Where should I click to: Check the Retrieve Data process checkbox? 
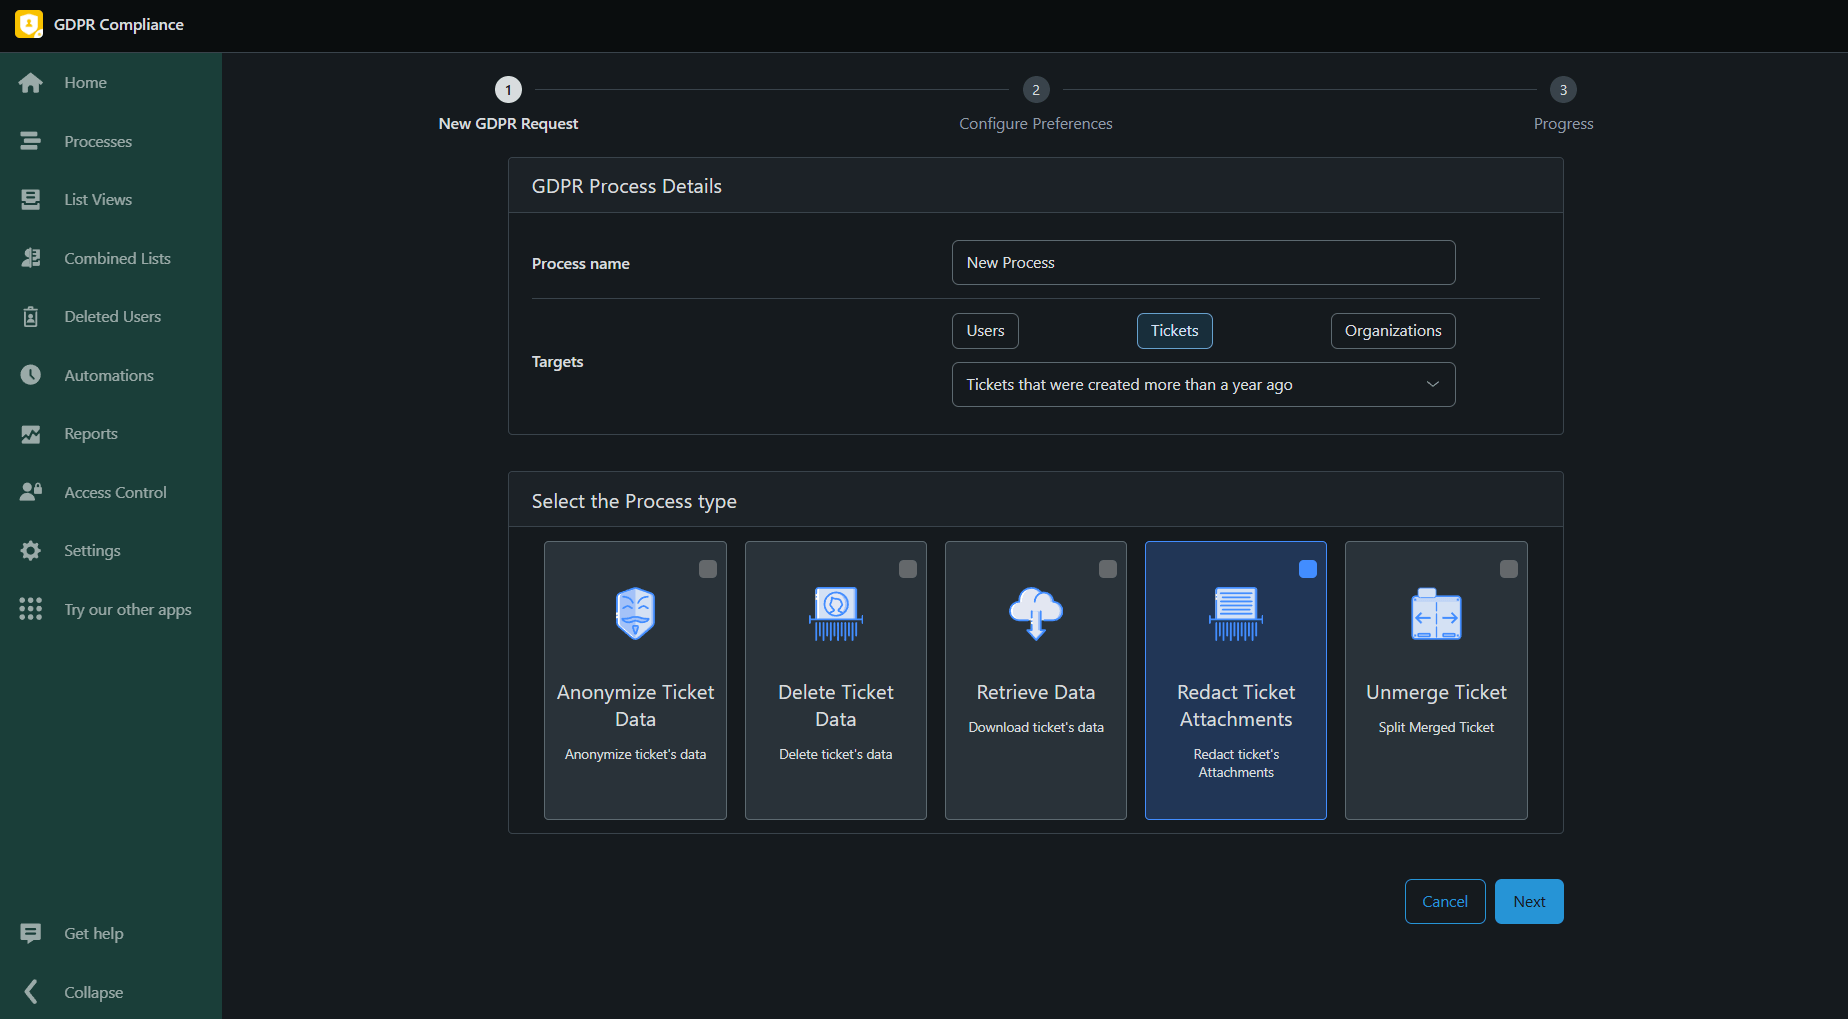[1108, 568]
